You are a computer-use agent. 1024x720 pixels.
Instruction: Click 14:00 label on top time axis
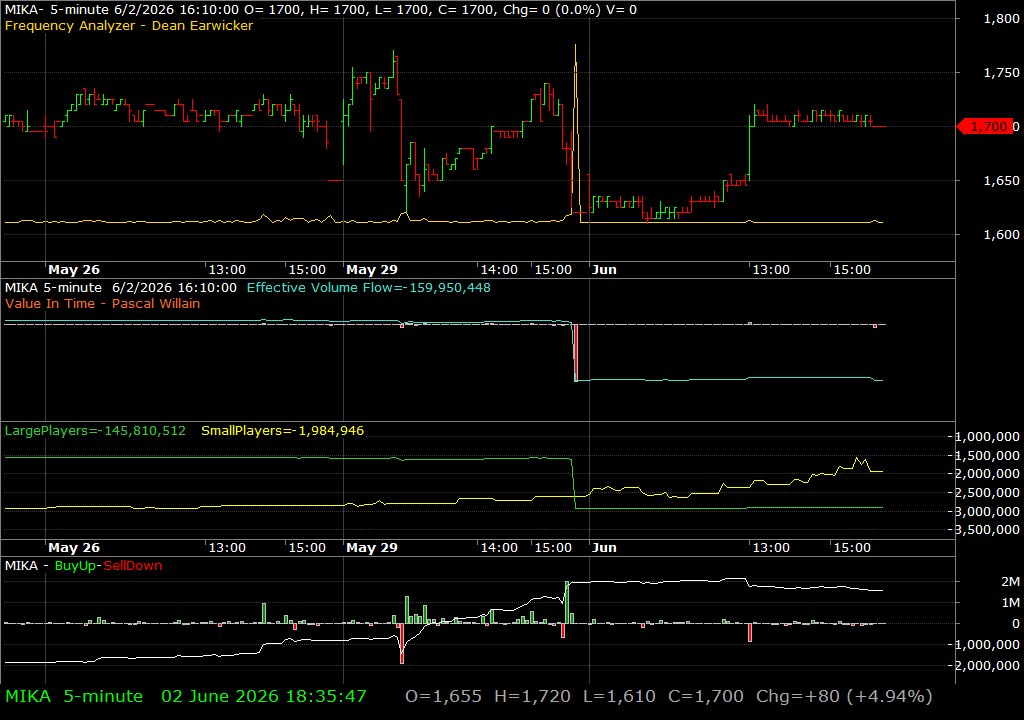tap(499, 269)
